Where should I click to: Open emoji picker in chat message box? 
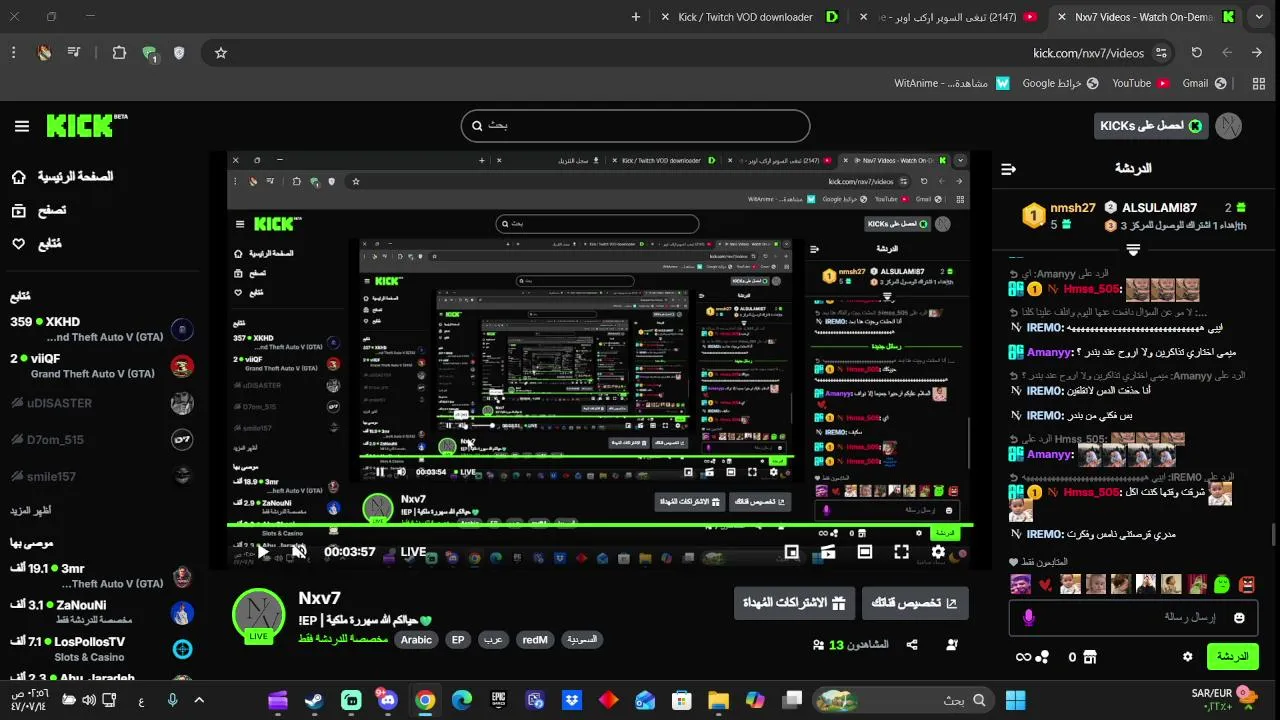coord(1240,618)
